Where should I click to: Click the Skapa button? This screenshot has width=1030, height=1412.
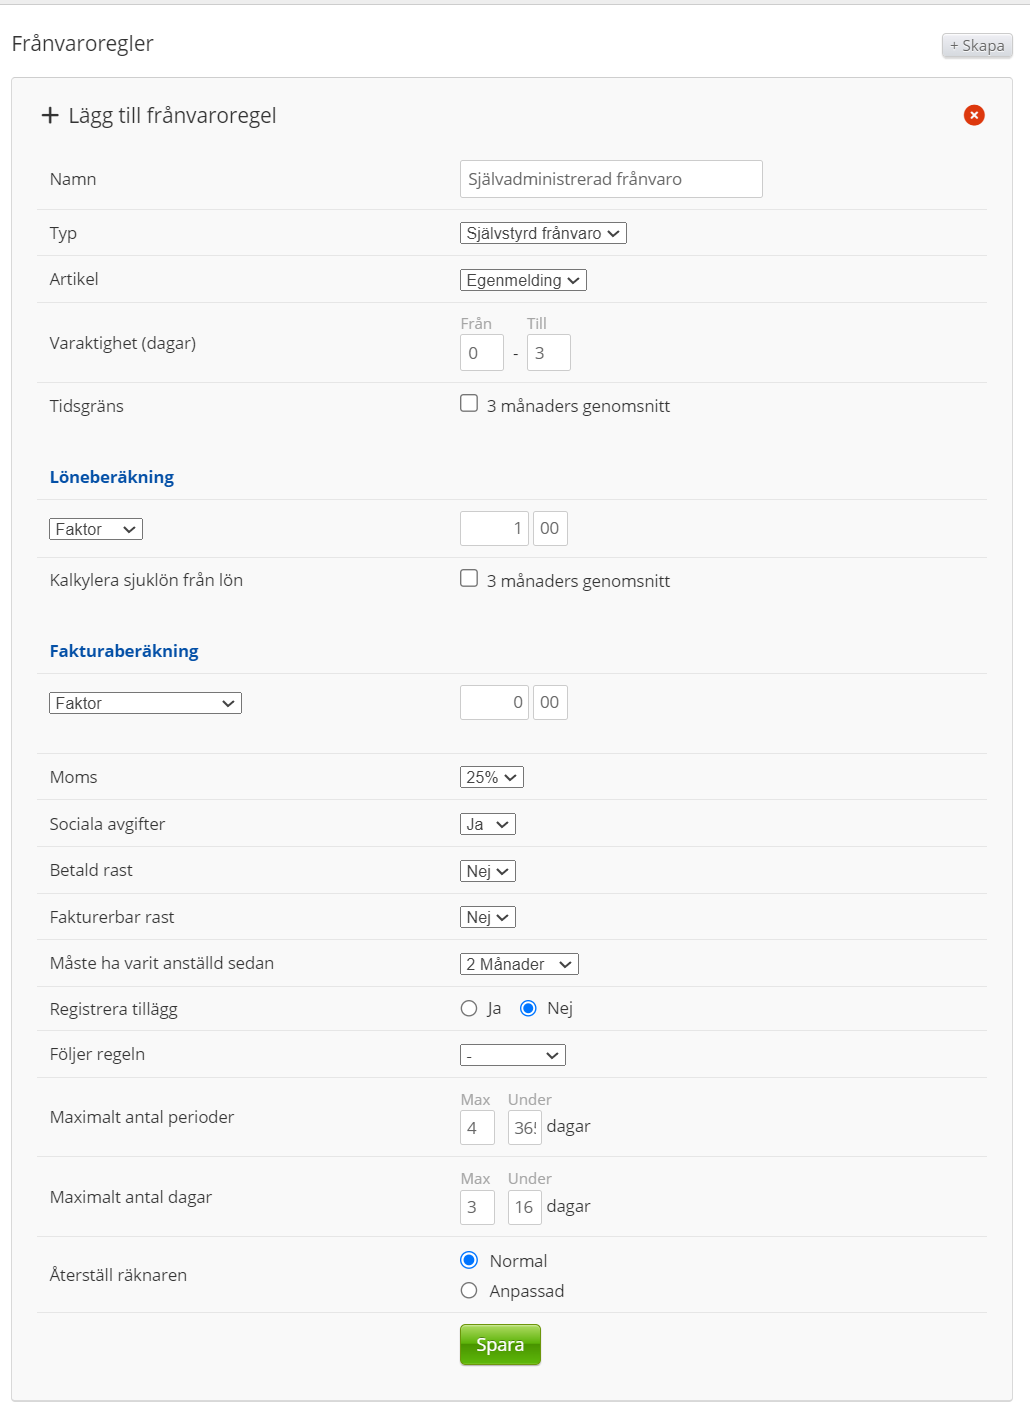pos(977,45)
